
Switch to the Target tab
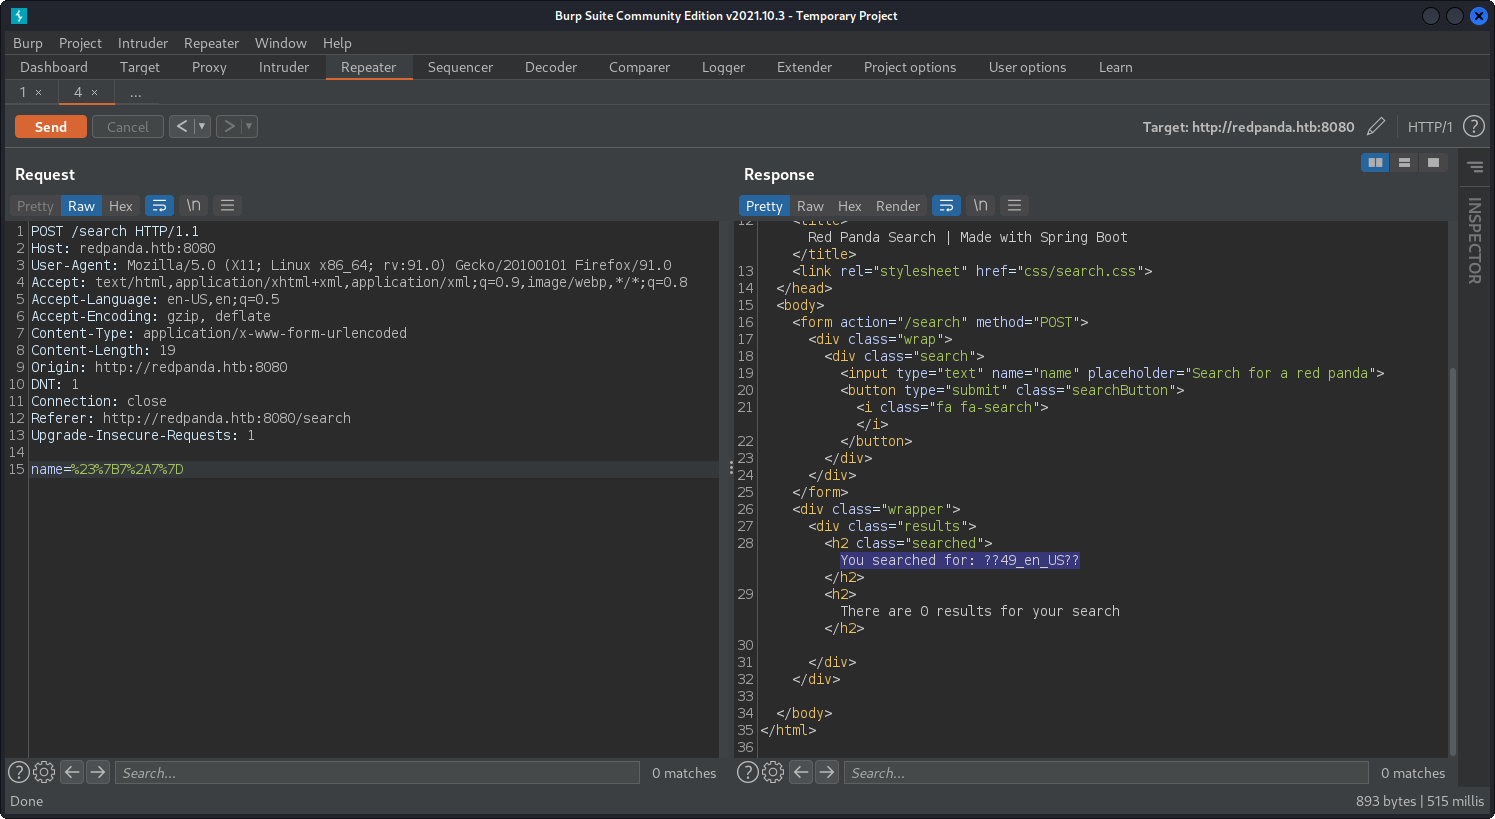[140, 67]
